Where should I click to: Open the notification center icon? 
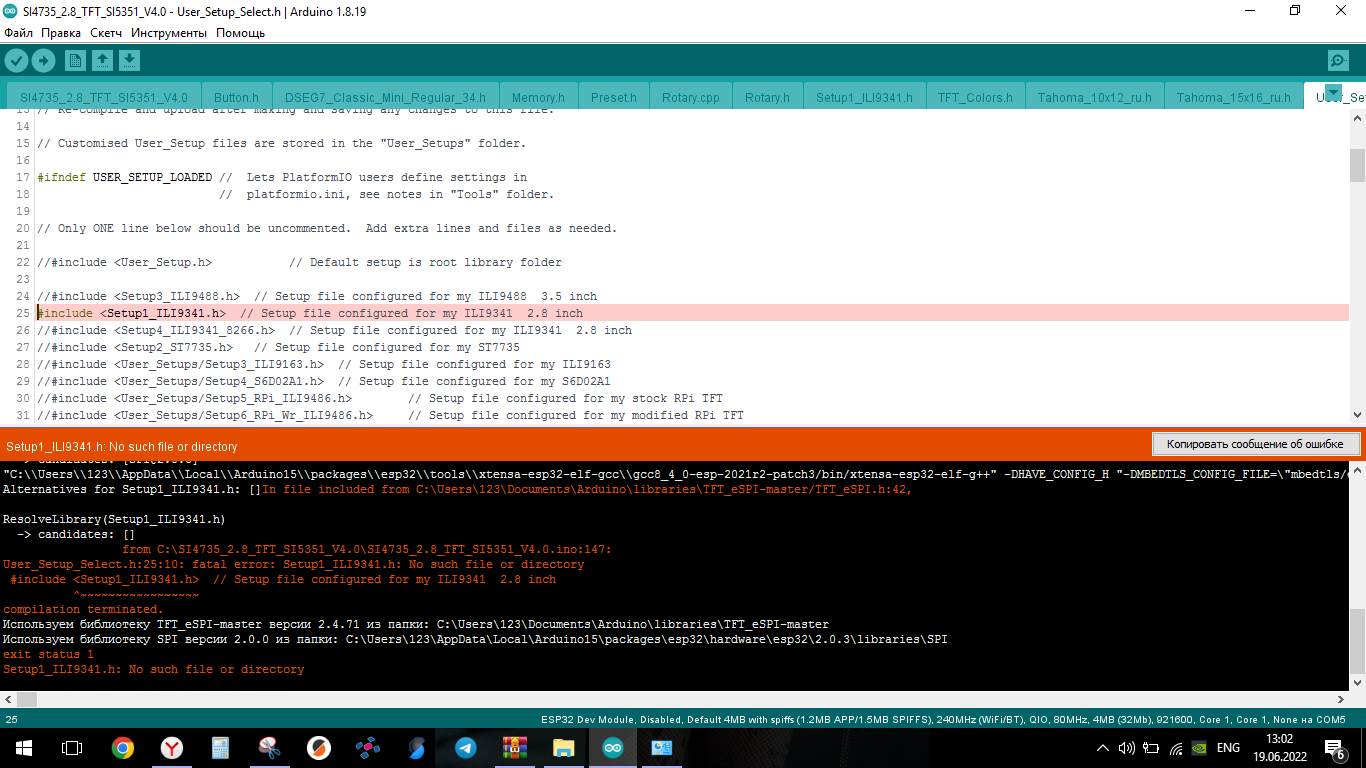1335,747
